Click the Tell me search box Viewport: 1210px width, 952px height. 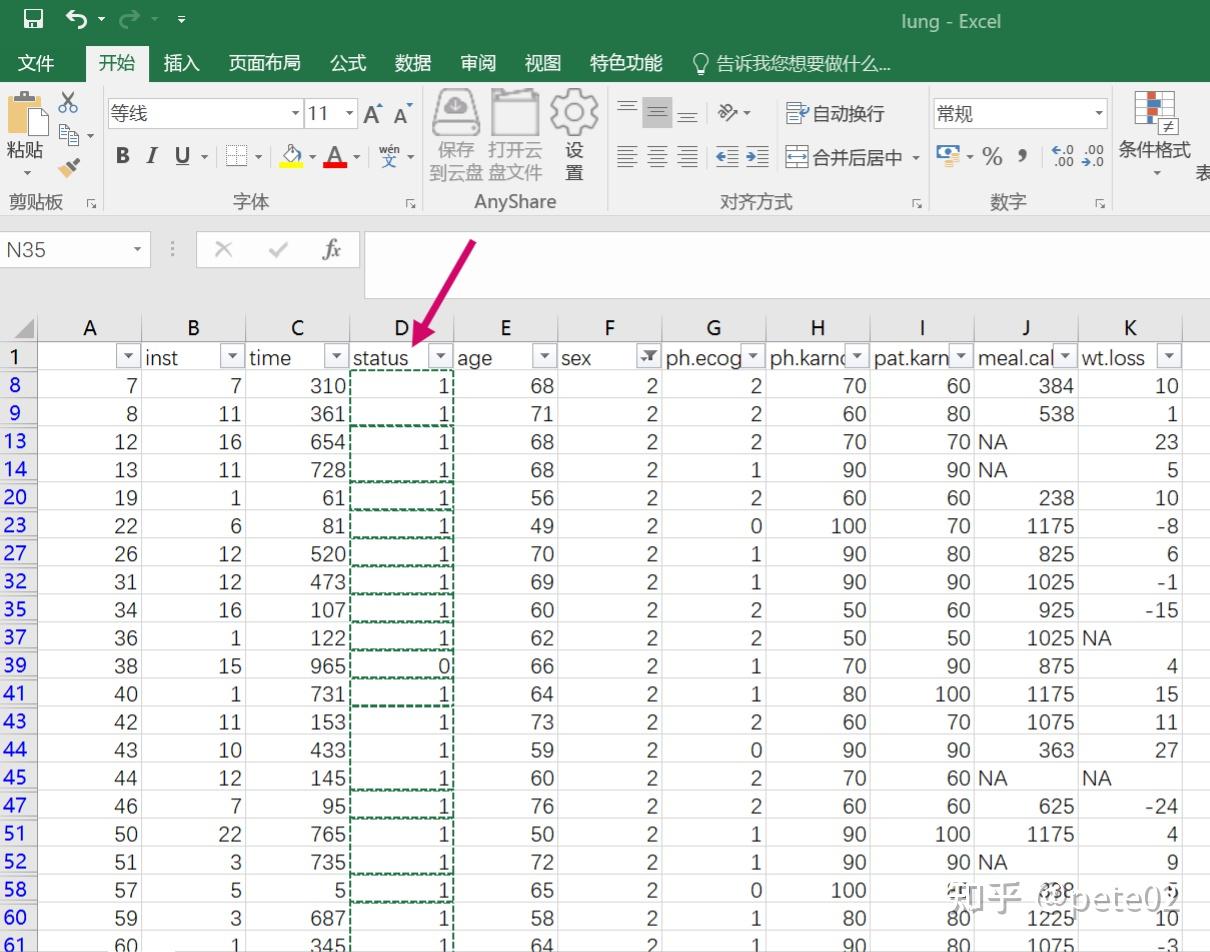(792, 63)
